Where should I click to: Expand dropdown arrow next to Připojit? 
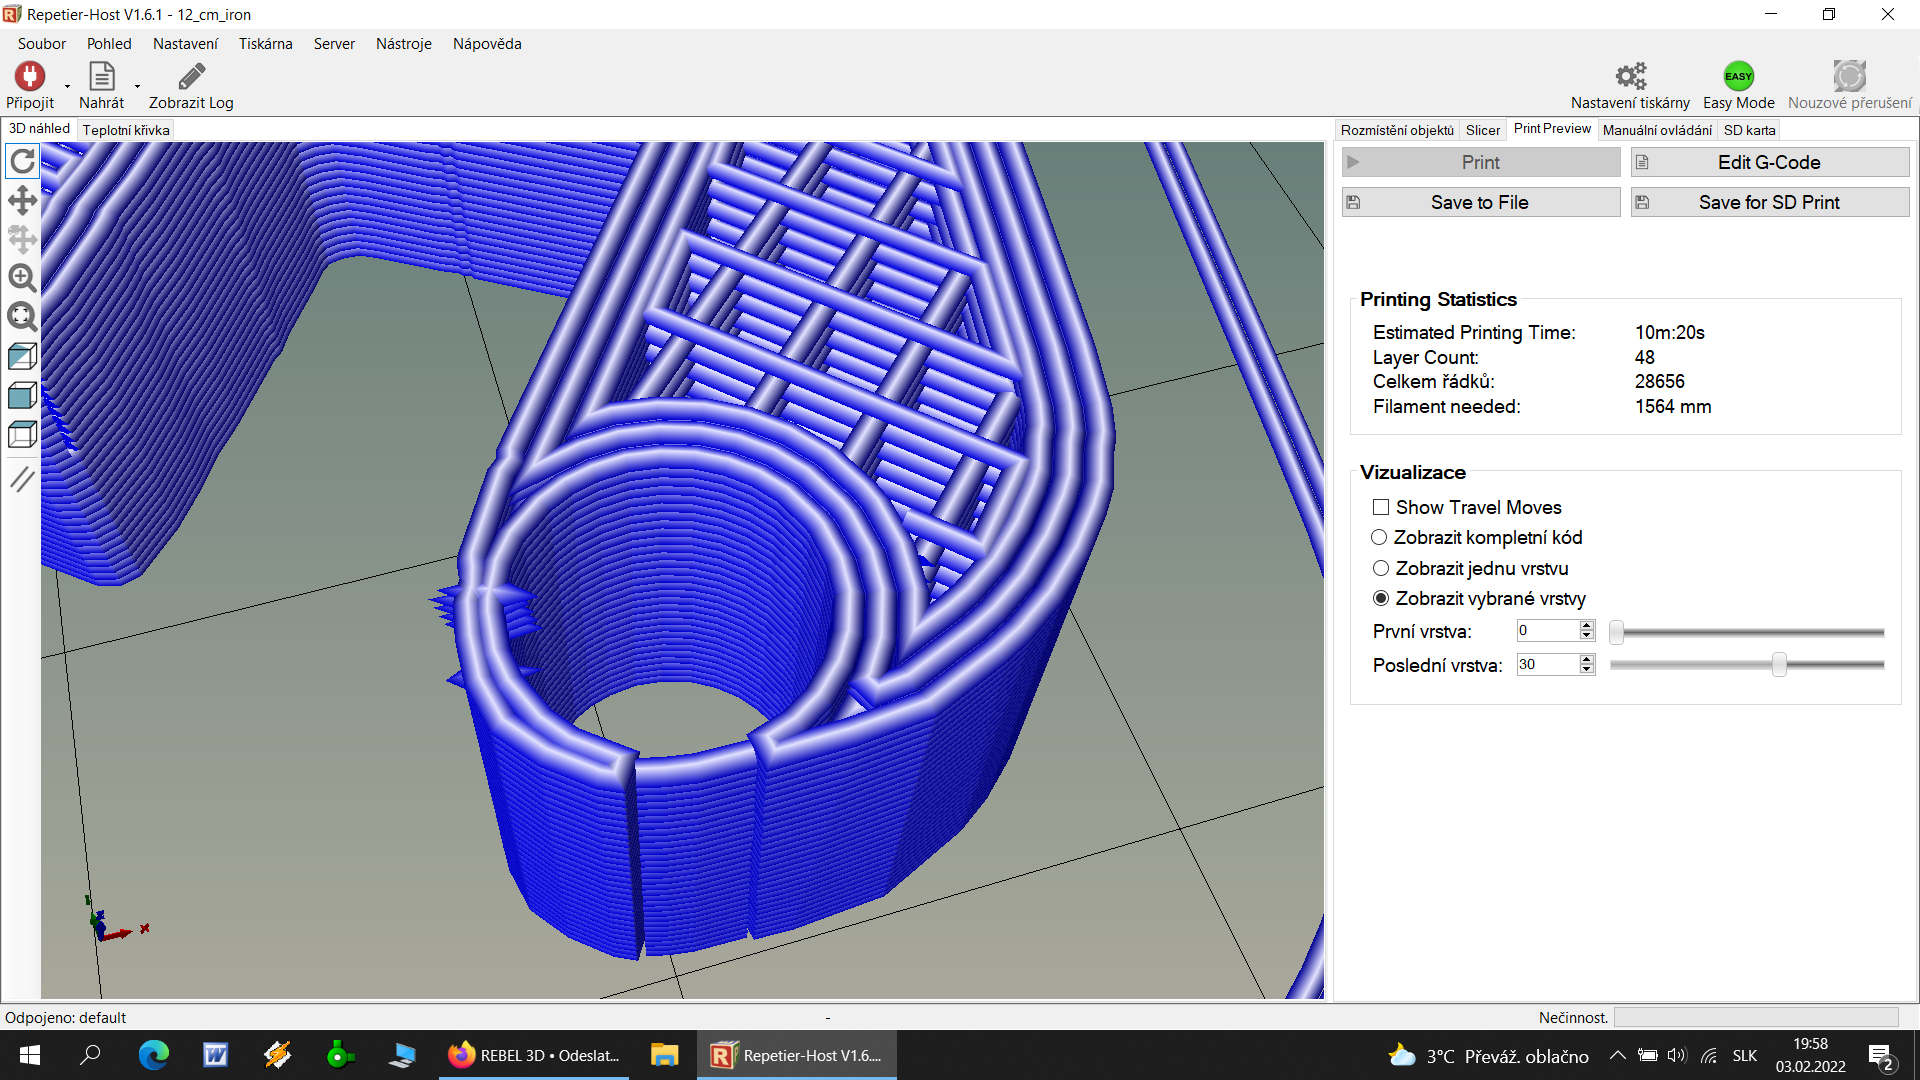(68, 87)
